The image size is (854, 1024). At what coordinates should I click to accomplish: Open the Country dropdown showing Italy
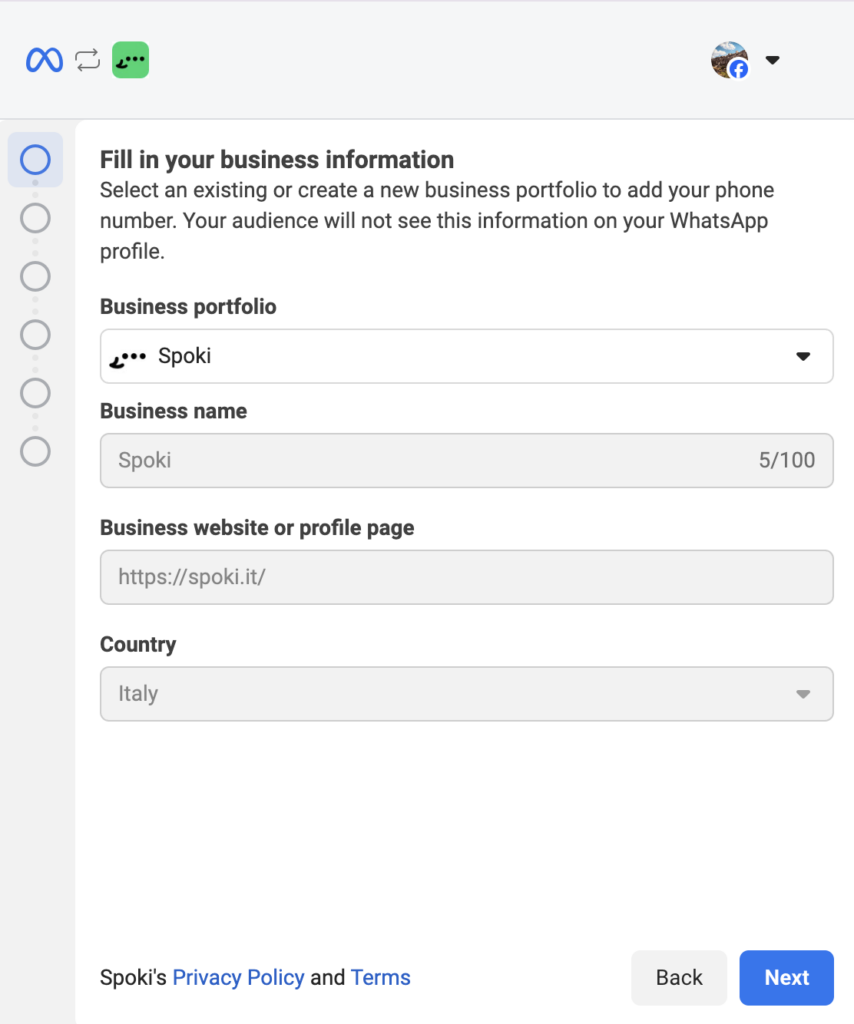click(466, 693)
